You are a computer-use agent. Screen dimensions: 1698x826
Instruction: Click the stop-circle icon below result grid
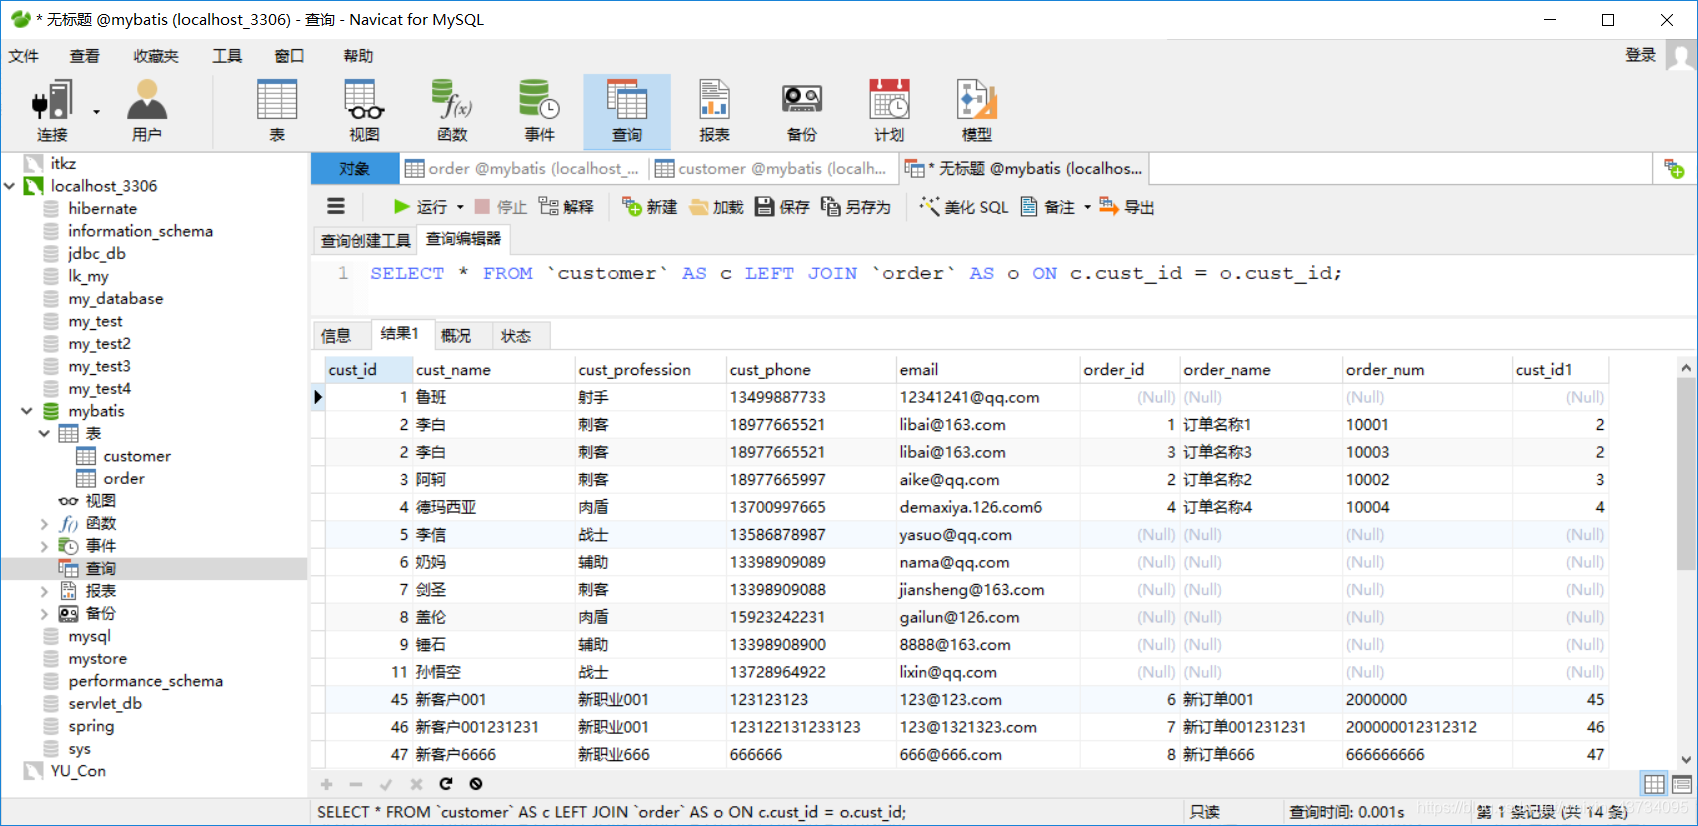(476, 784)
